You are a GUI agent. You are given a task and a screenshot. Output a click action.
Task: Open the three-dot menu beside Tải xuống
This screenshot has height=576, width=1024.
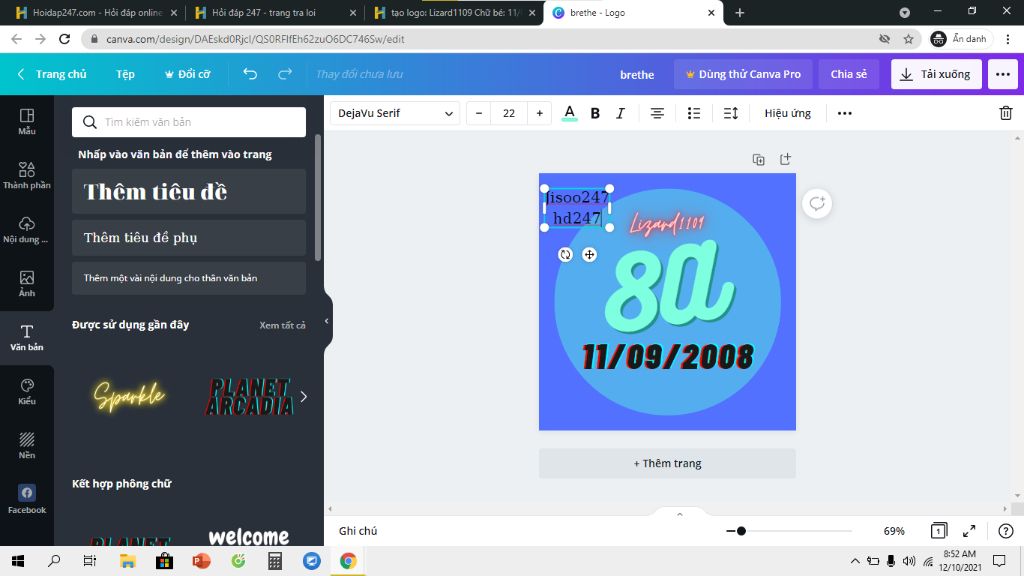point(1003,74)
